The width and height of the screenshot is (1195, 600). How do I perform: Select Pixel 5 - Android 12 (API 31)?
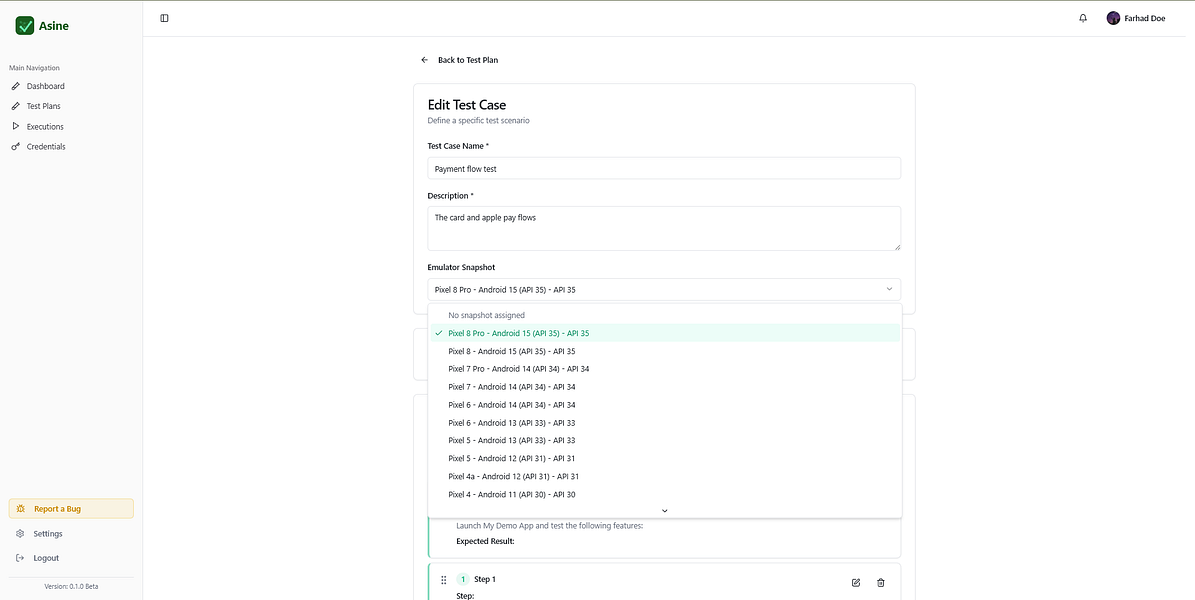click(665, 458)
